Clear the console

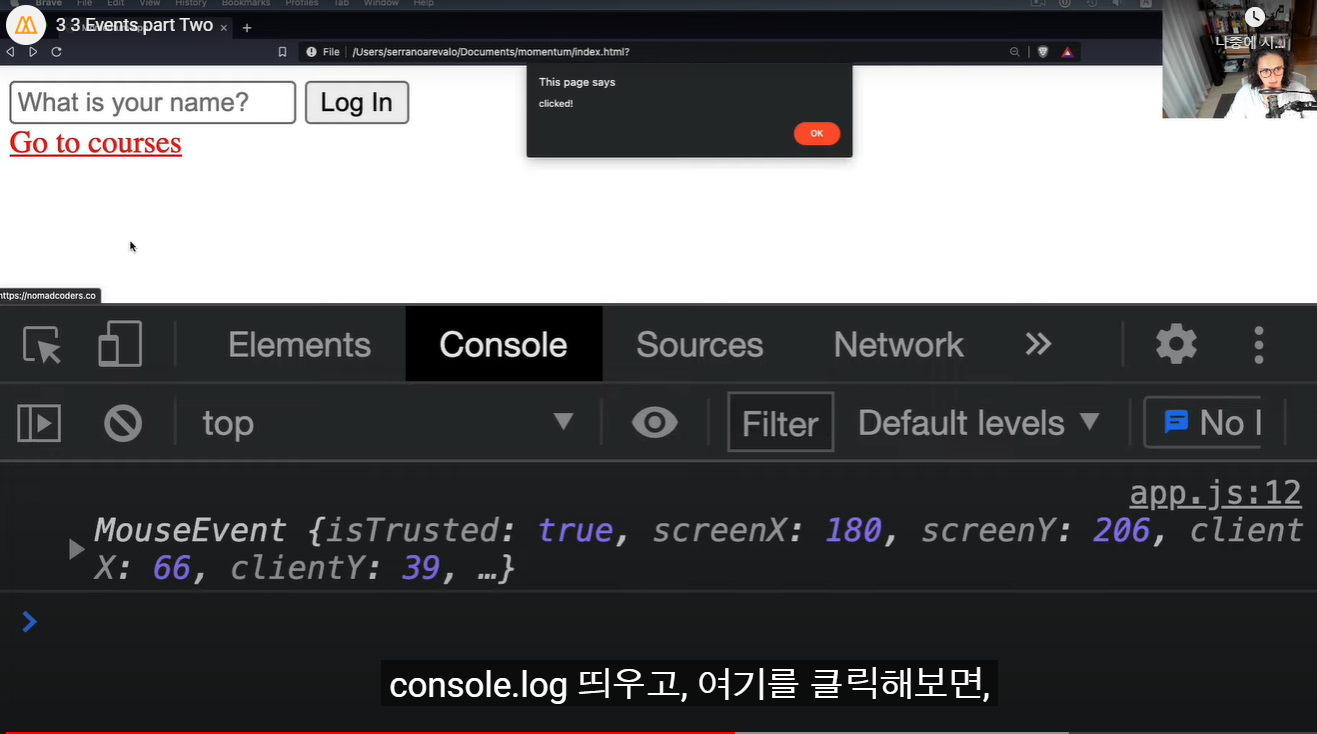tap(123, 423)
